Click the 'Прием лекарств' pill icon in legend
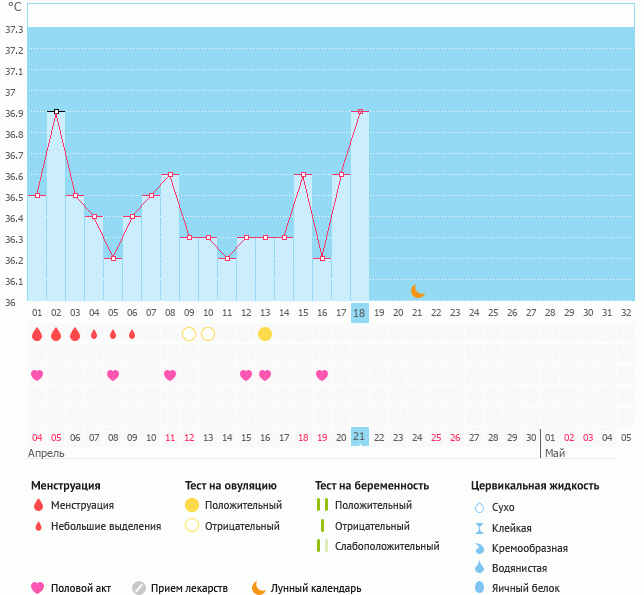The height and width of the screenshot is (595, 644). [x=139, y=588]
